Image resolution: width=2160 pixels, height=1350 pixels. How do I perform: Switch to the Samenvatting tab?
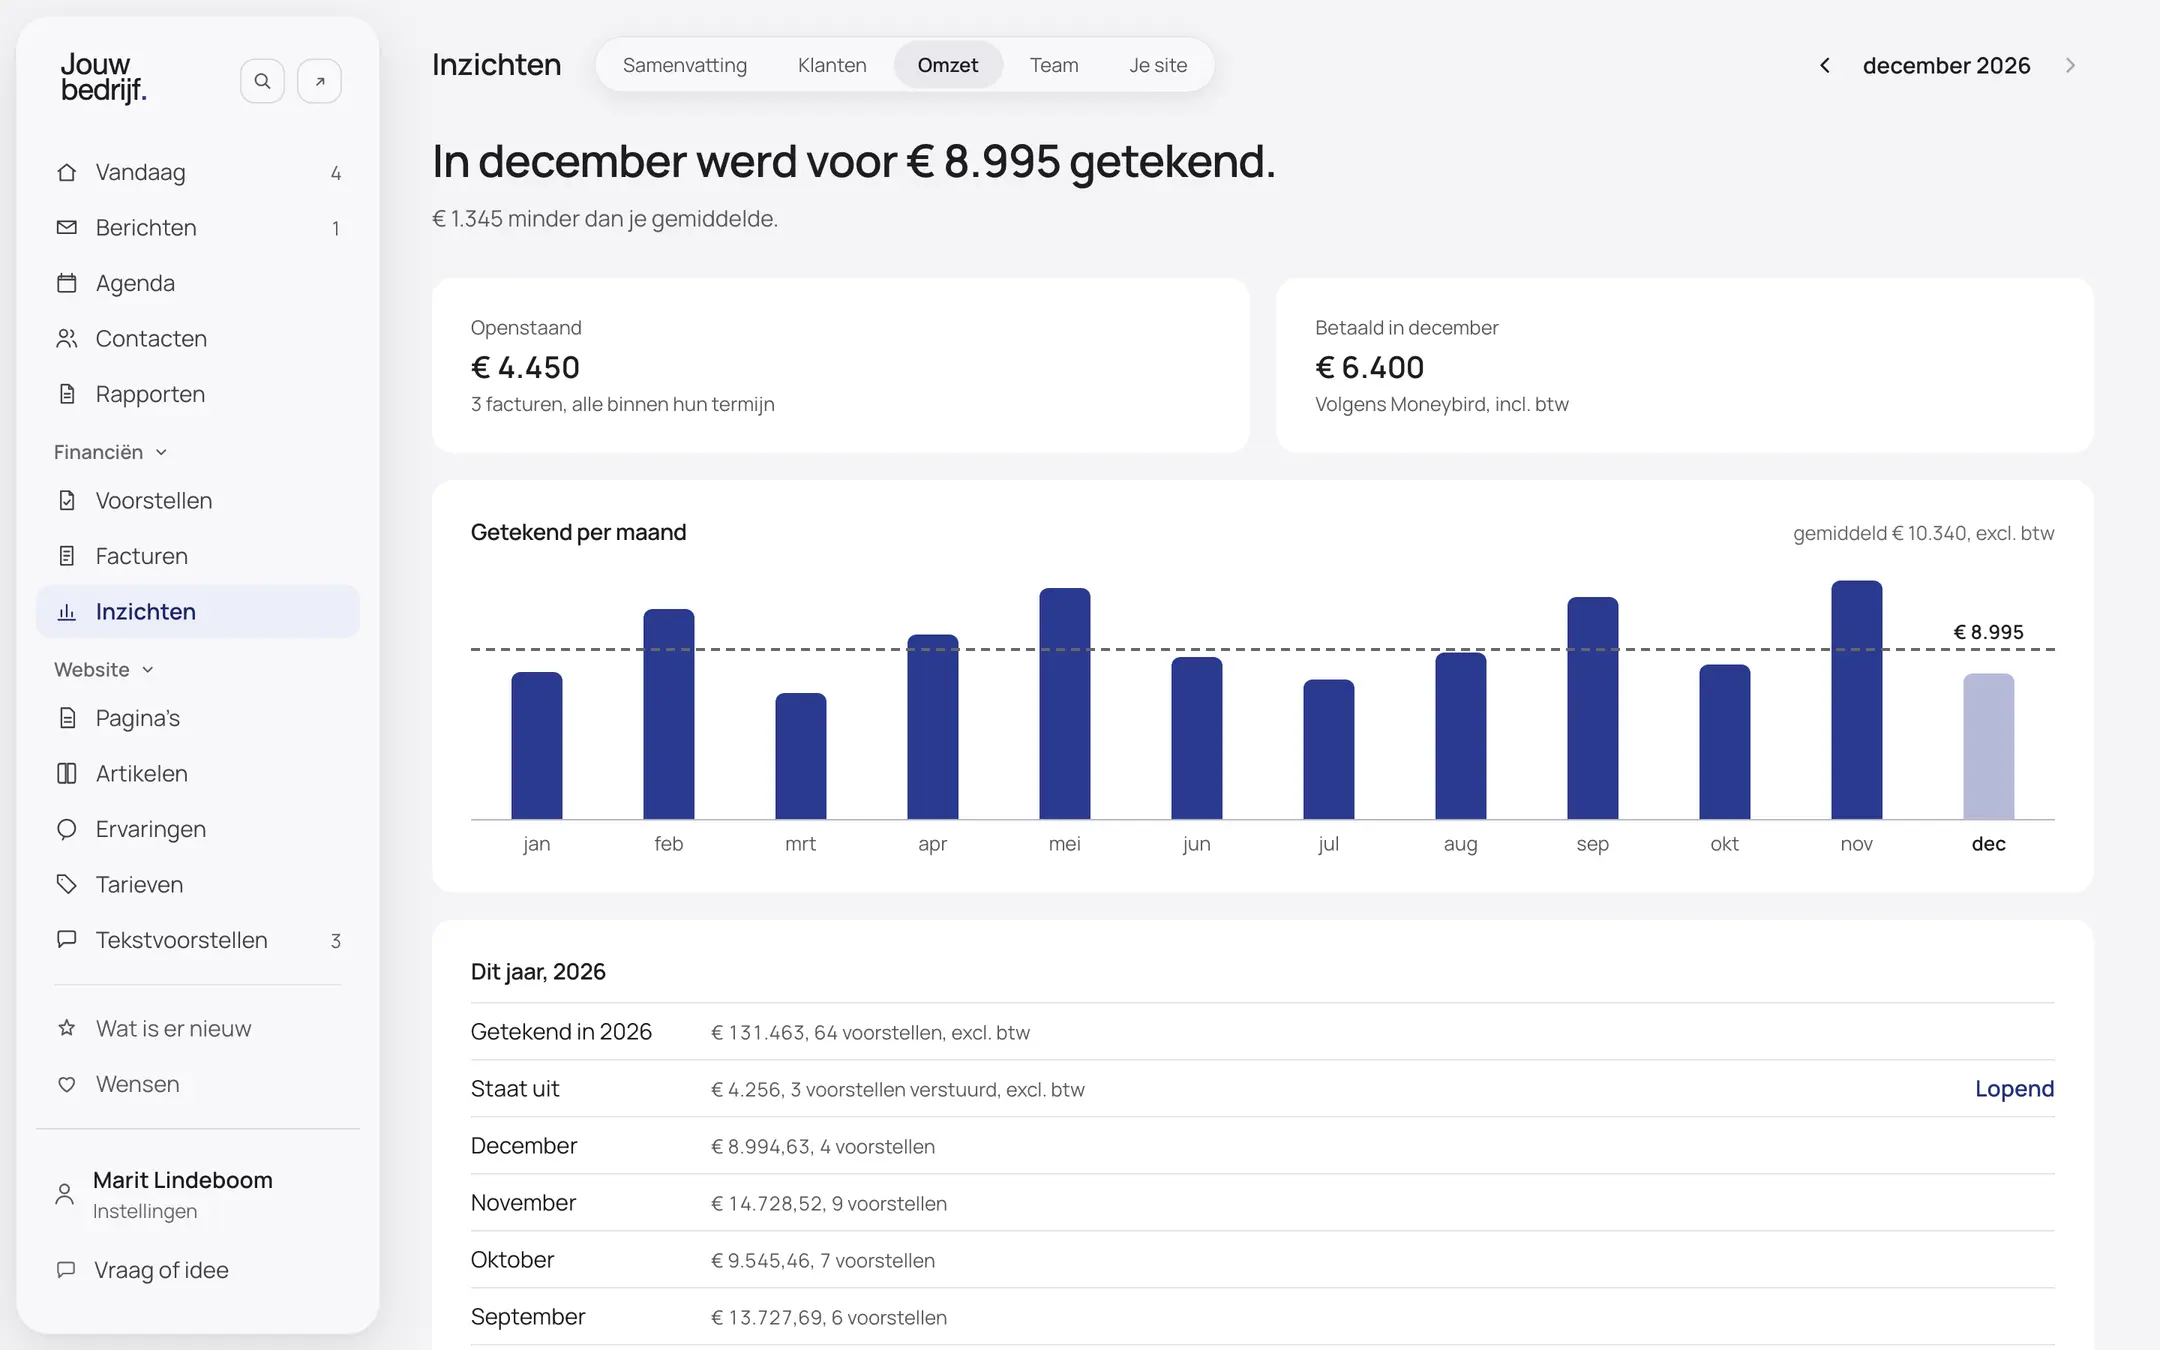click(x=685, y=65)
